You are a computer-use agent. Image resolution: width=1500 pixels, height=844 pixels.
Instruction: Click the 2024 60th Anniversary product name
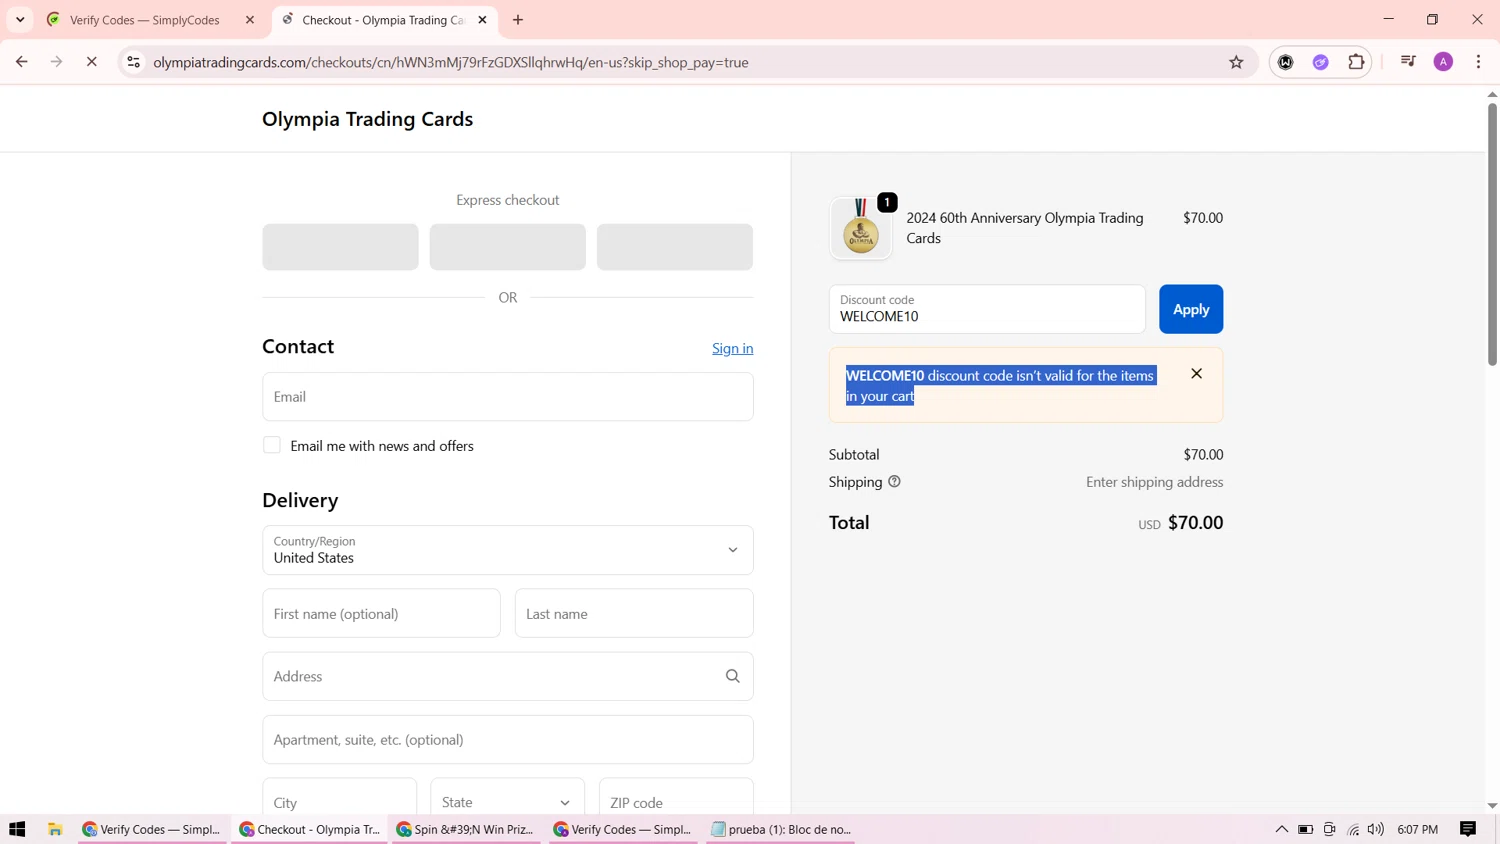pyautogui.click(x=1025, y=228)
